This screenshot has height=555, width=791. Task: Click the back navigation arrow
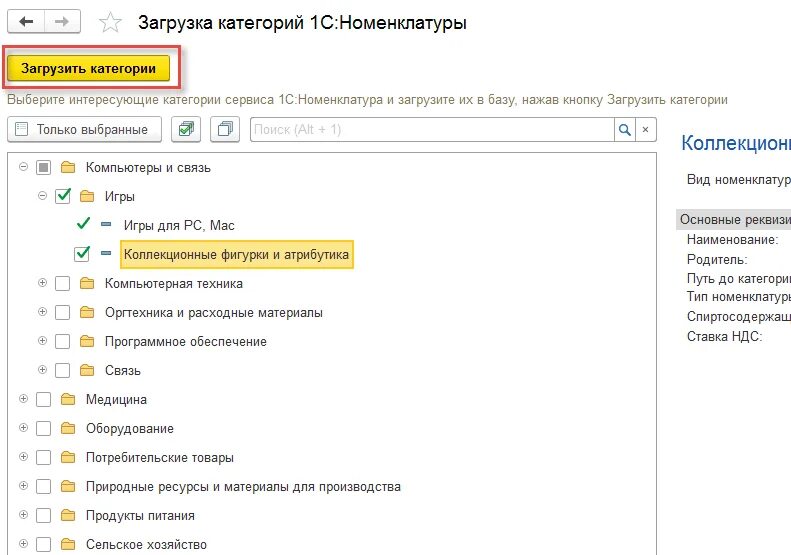[26, 22]
